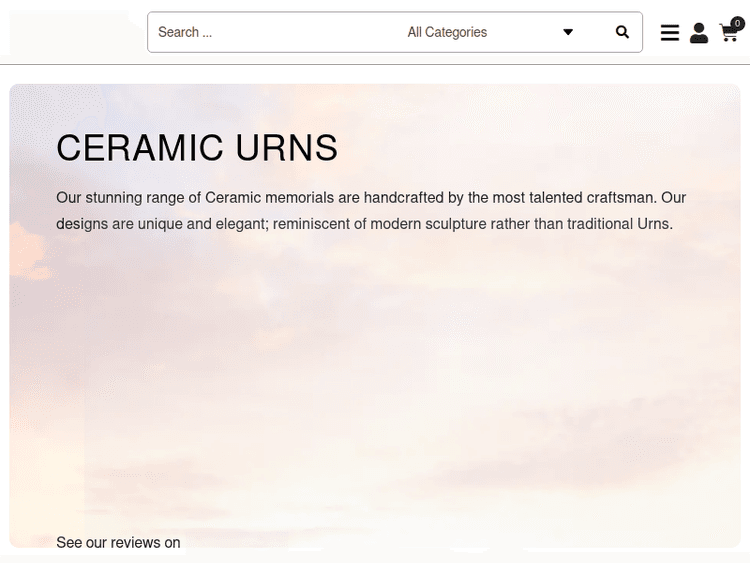This screenshot has height=563, width=750.
Task: Click the site logo placeholder in header
Action: (70, 32)
